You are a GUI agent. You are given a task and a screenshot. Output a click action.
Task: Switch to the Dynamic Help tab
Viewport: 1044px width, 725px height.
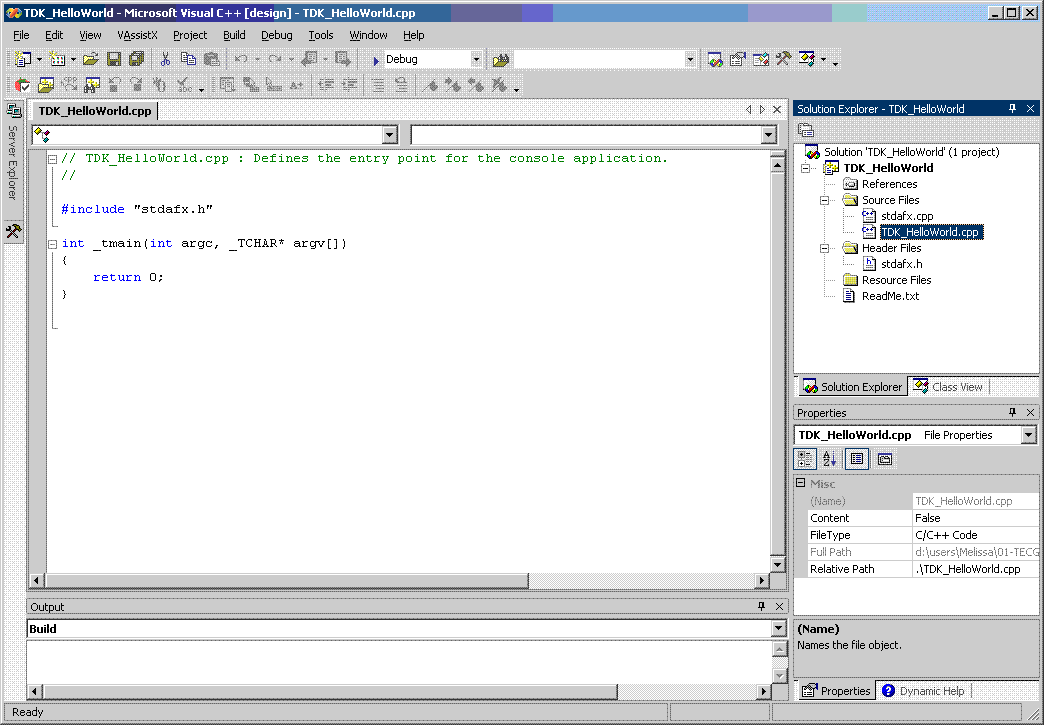pos(923,691)
